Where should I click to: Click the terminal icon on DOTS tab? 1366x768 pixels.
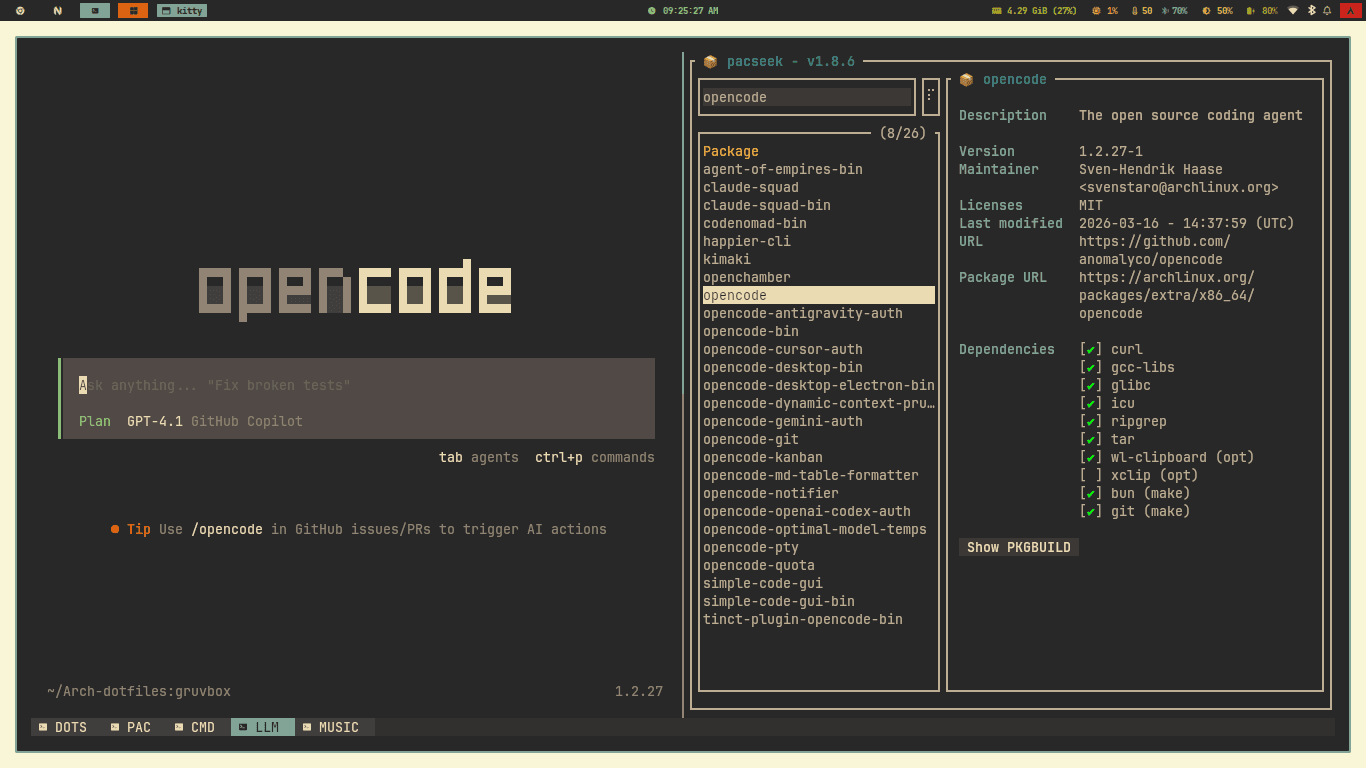pos(43,727)
